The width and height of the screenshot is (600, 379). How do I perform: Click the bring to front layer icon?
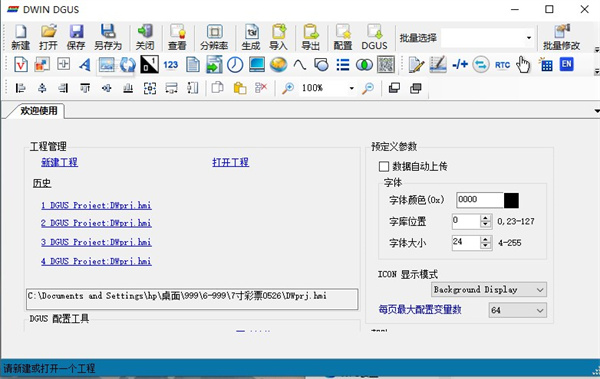394,88
